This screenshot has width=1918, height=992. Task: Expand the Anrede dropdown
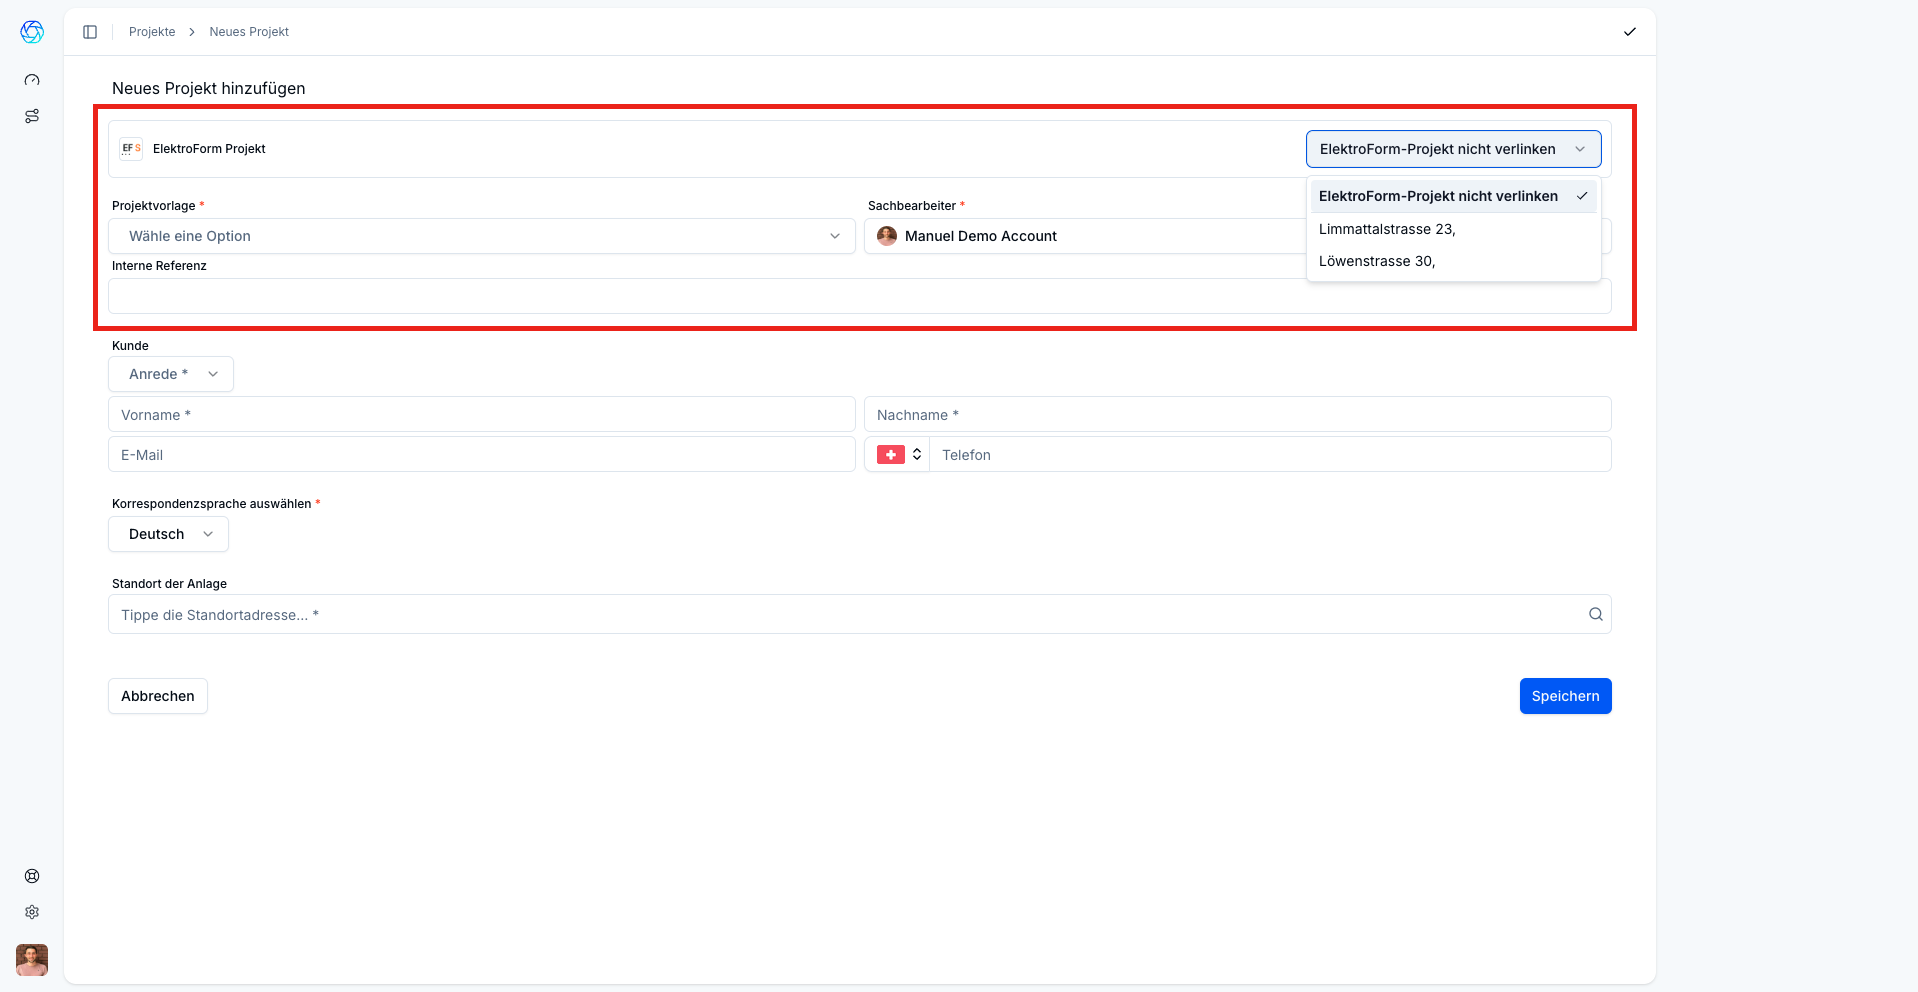pos(171,374)
